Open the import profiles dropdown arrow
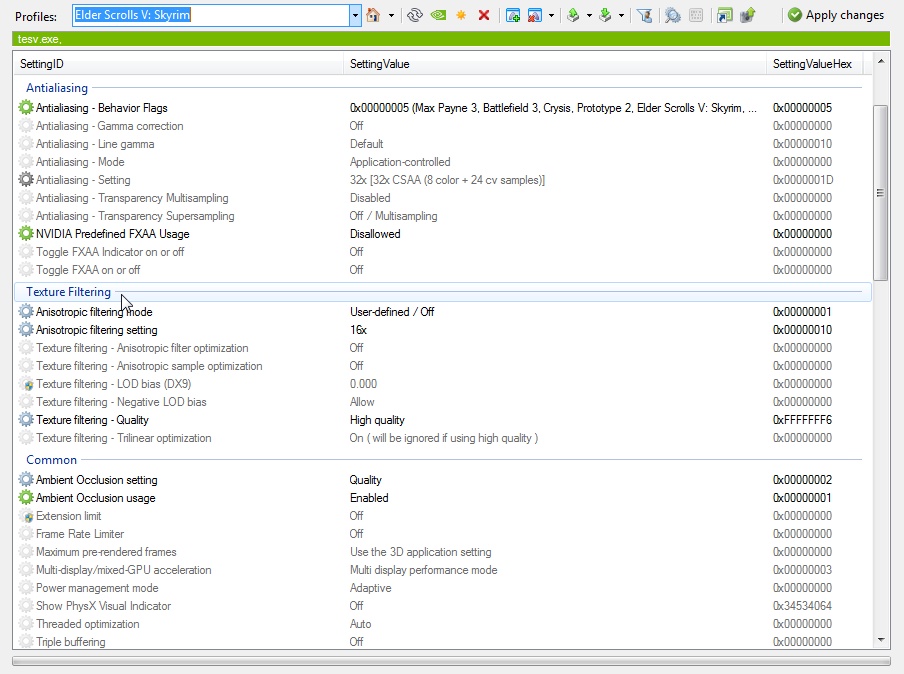This screenshot has height=674, width=904. 622,16
